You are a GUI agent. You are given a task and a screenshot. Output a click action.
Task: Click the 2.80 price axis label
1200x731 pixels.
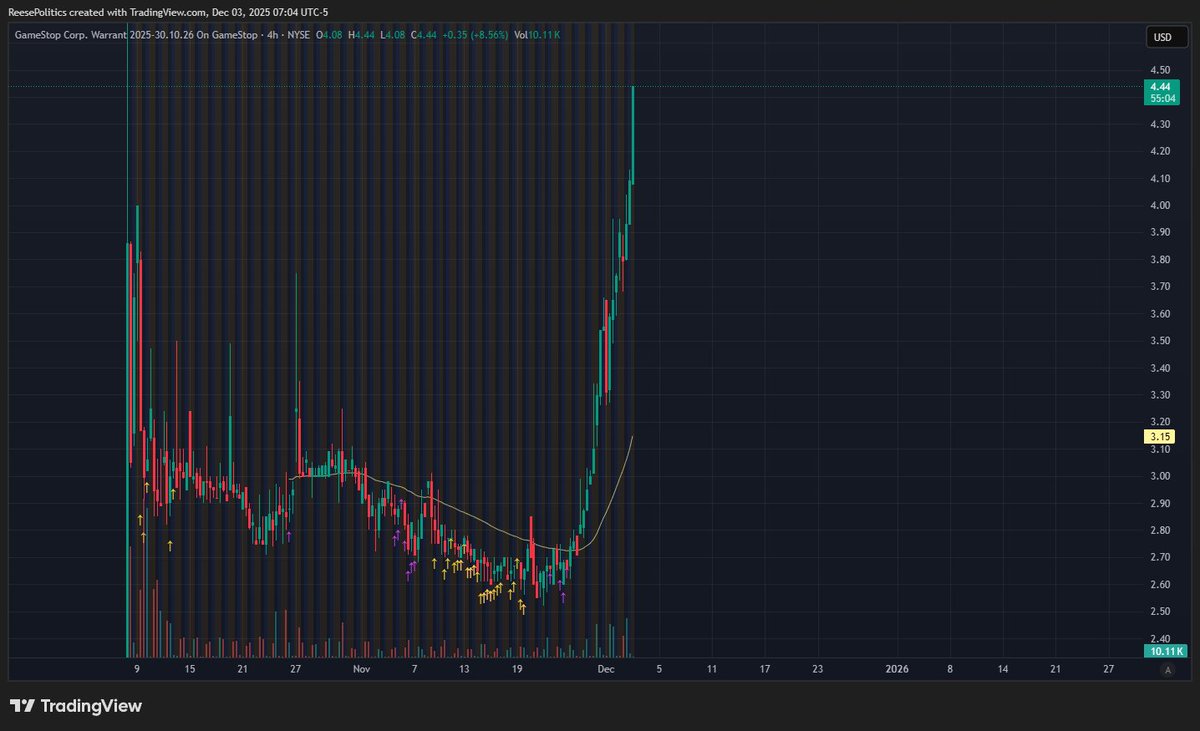click(x=1160, y=530)
